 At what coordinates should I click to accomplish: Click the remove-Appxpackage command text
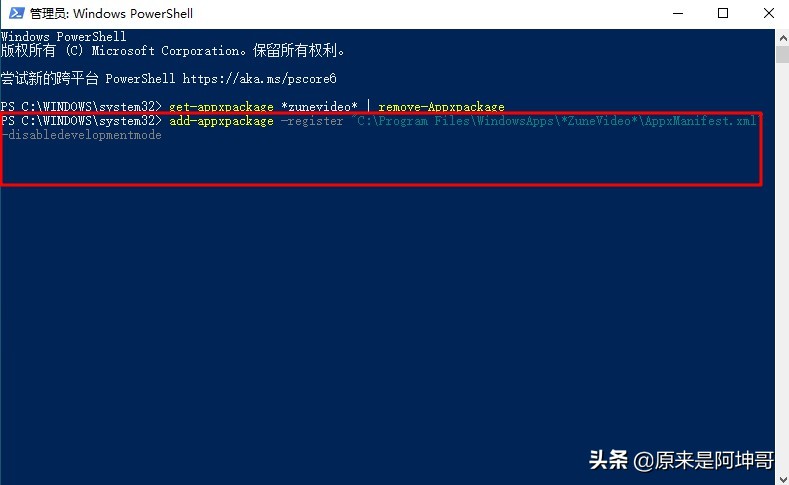pyautogui.click(x=441, y=107)
